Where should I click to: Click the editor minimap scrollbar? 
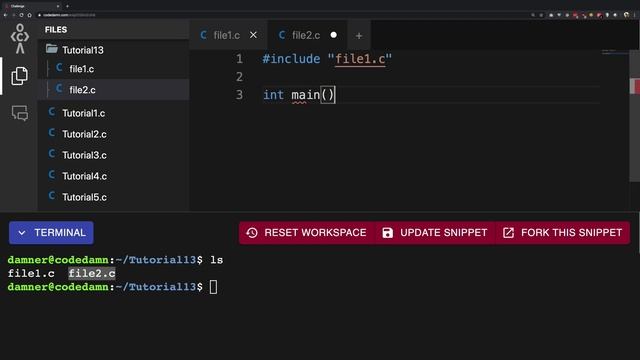click(x=634, y=116)
